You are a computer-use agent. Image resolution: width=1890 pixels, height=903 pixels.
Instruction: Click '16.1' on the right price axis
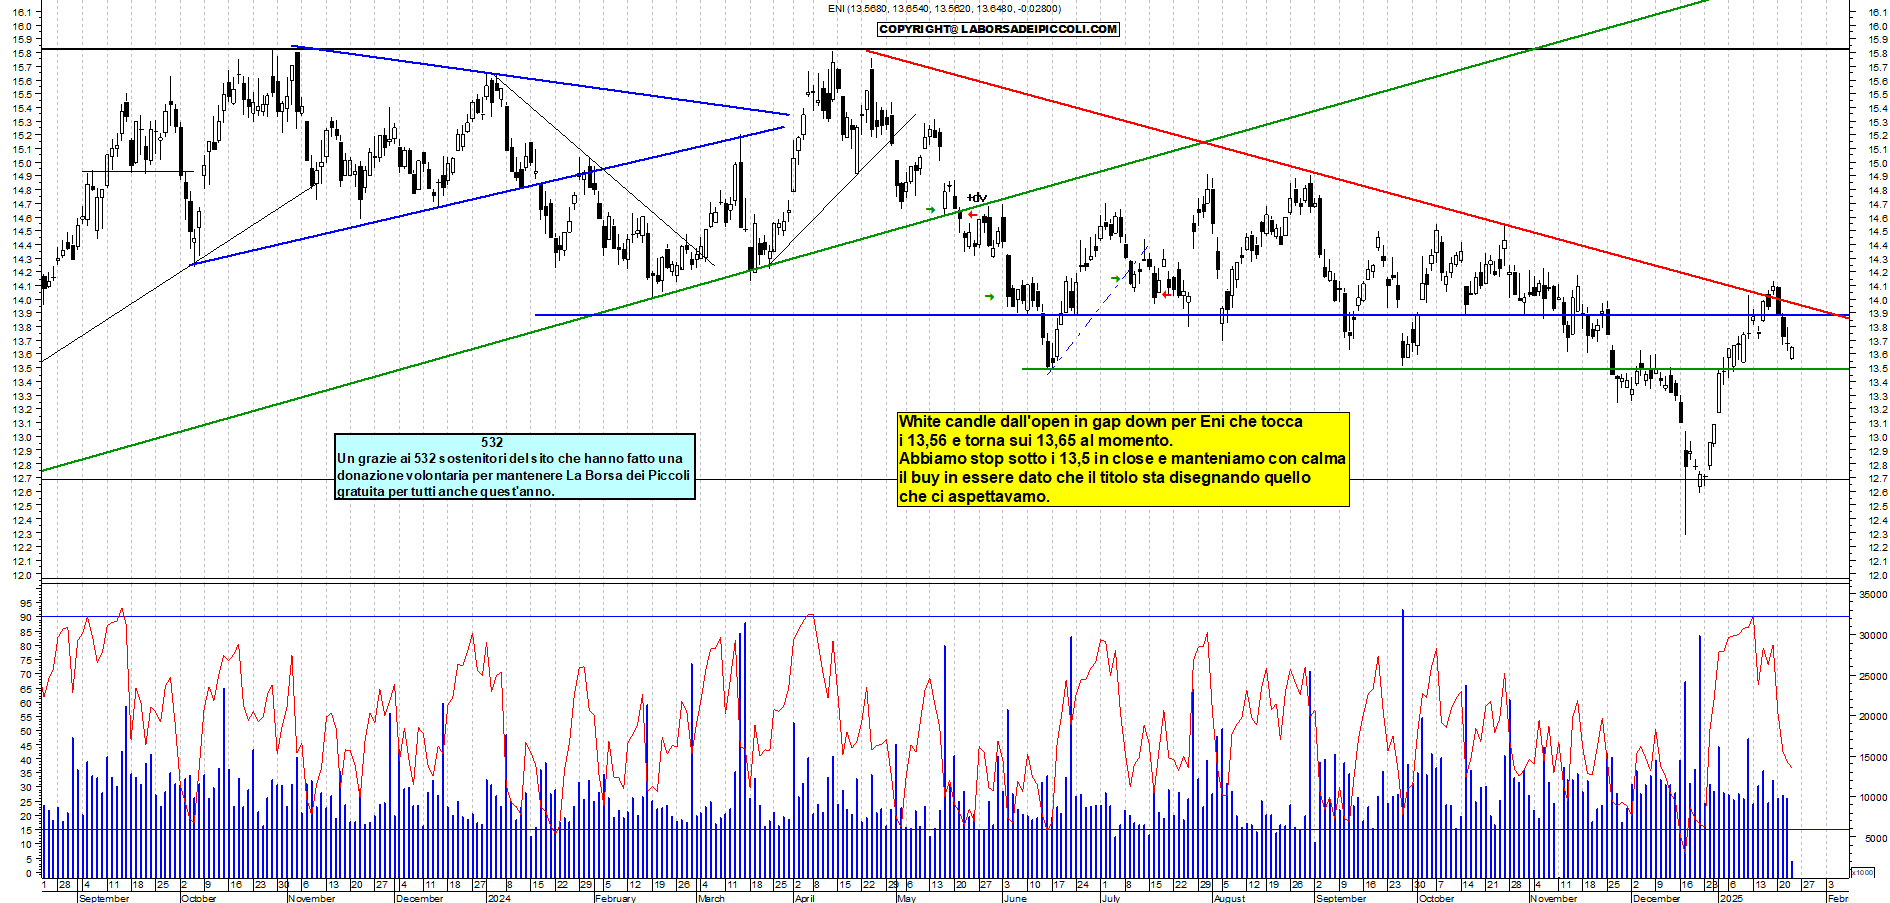[1877, 12]
